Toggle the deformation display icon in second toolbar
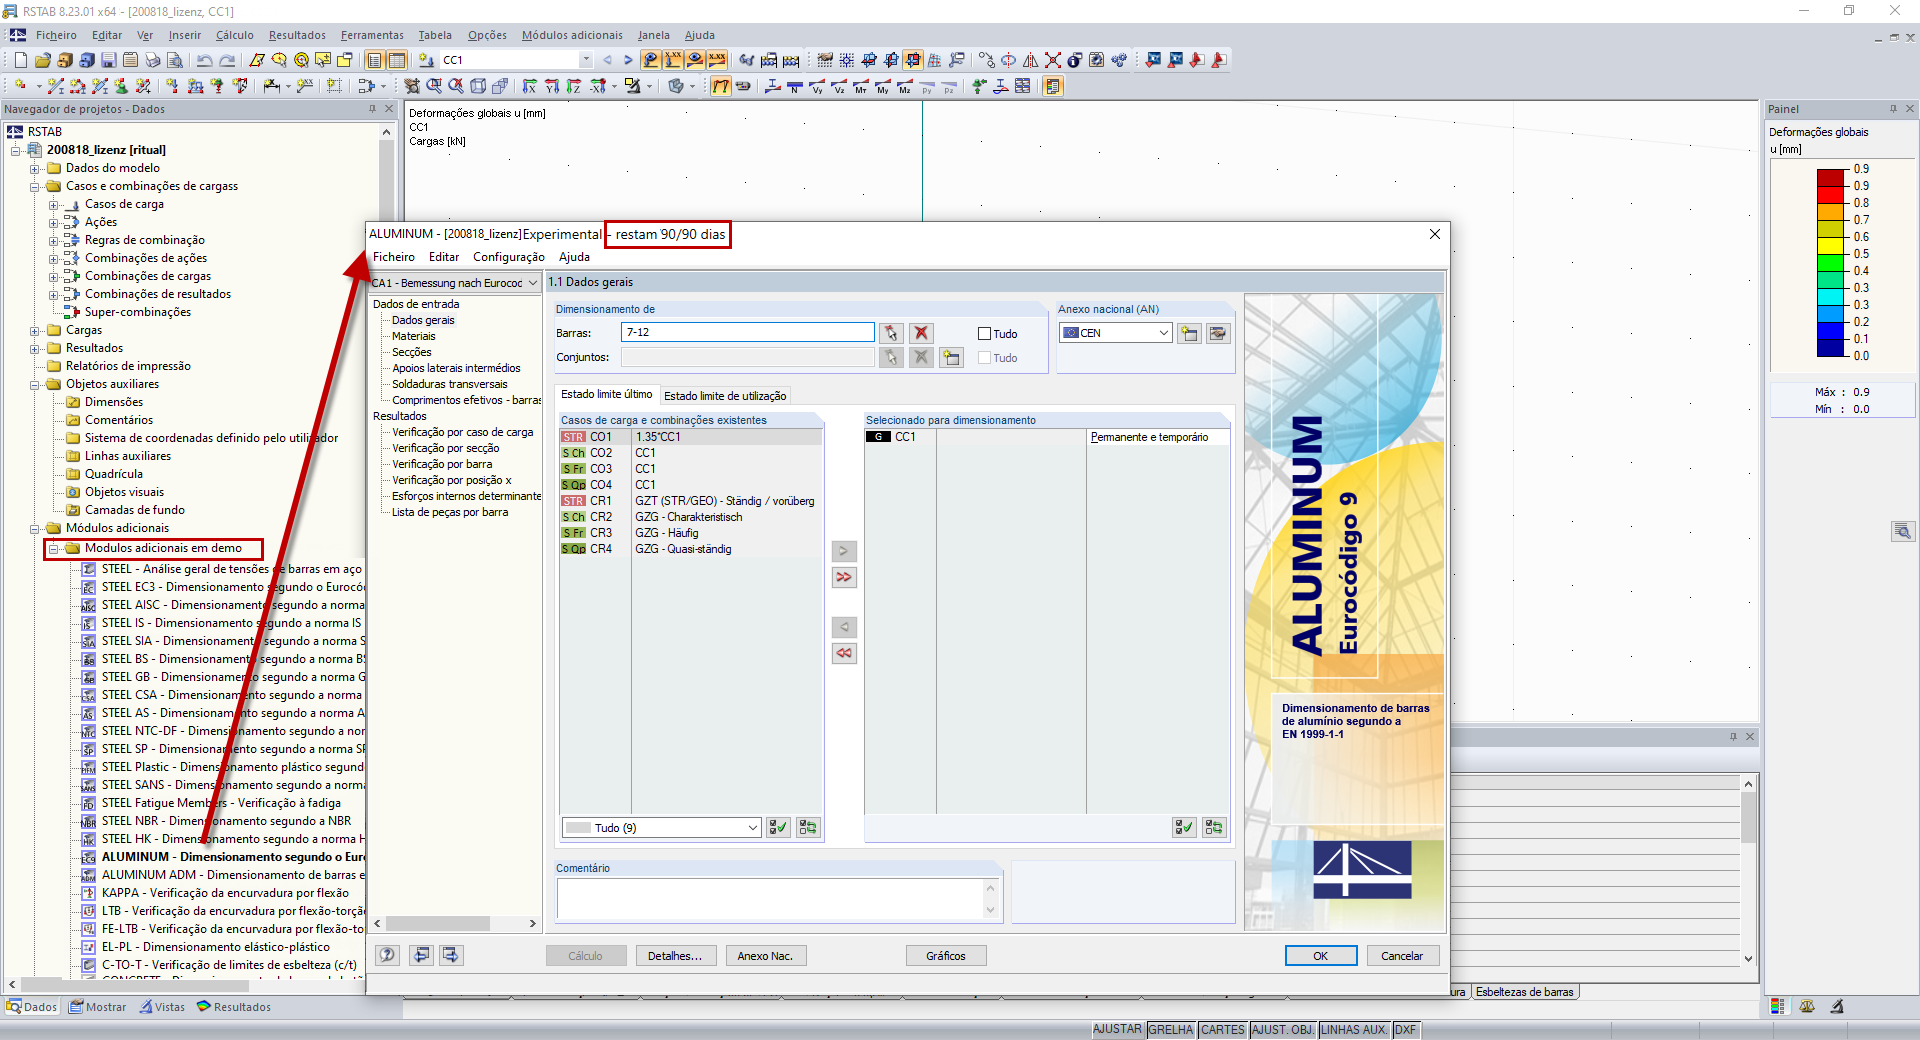The image size is (1920, 1040). (721, 87)
